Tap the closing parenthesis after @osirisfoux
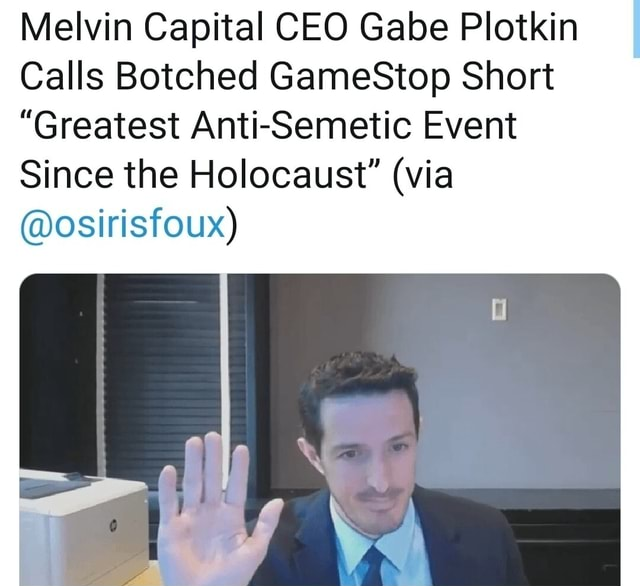 232,225
